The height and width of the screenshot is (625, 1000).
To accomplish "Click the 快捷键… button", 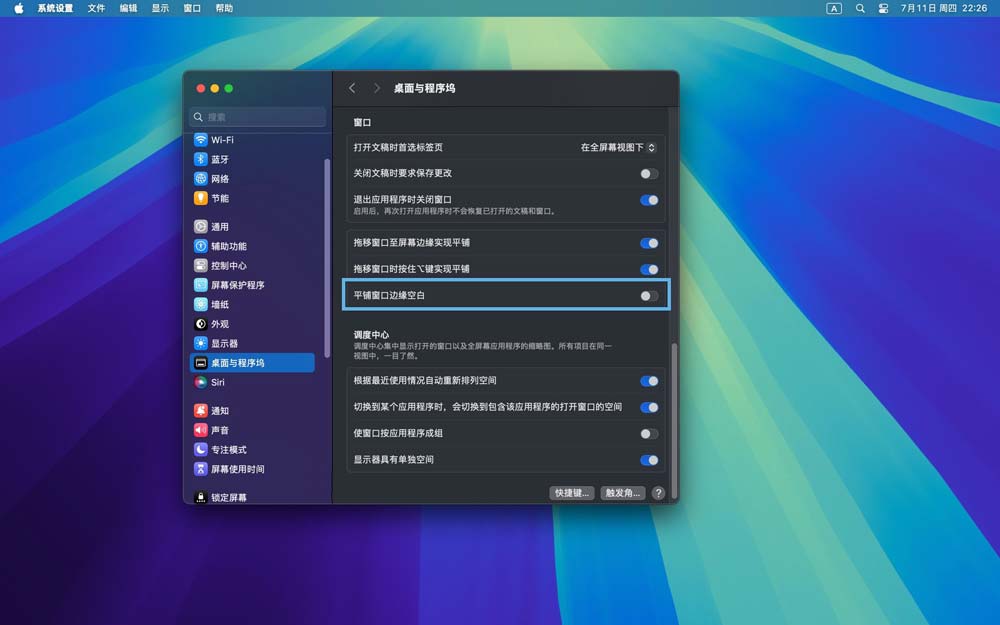I will tap(571, 492).
